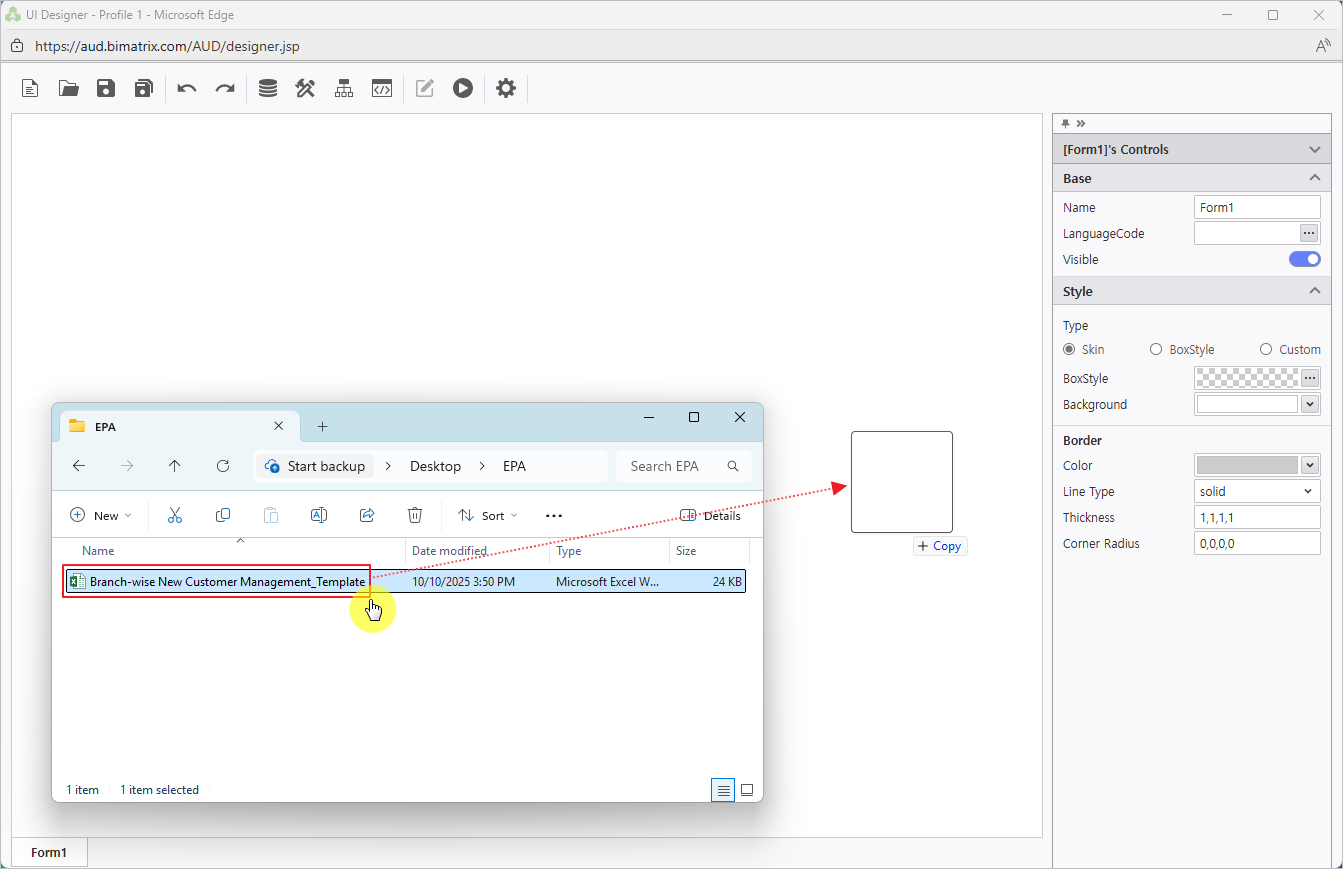The height and width of the screenshot is (869, 1343).
Task: Open the Details pane in File Explorer
Action: (x=710, y=515)
